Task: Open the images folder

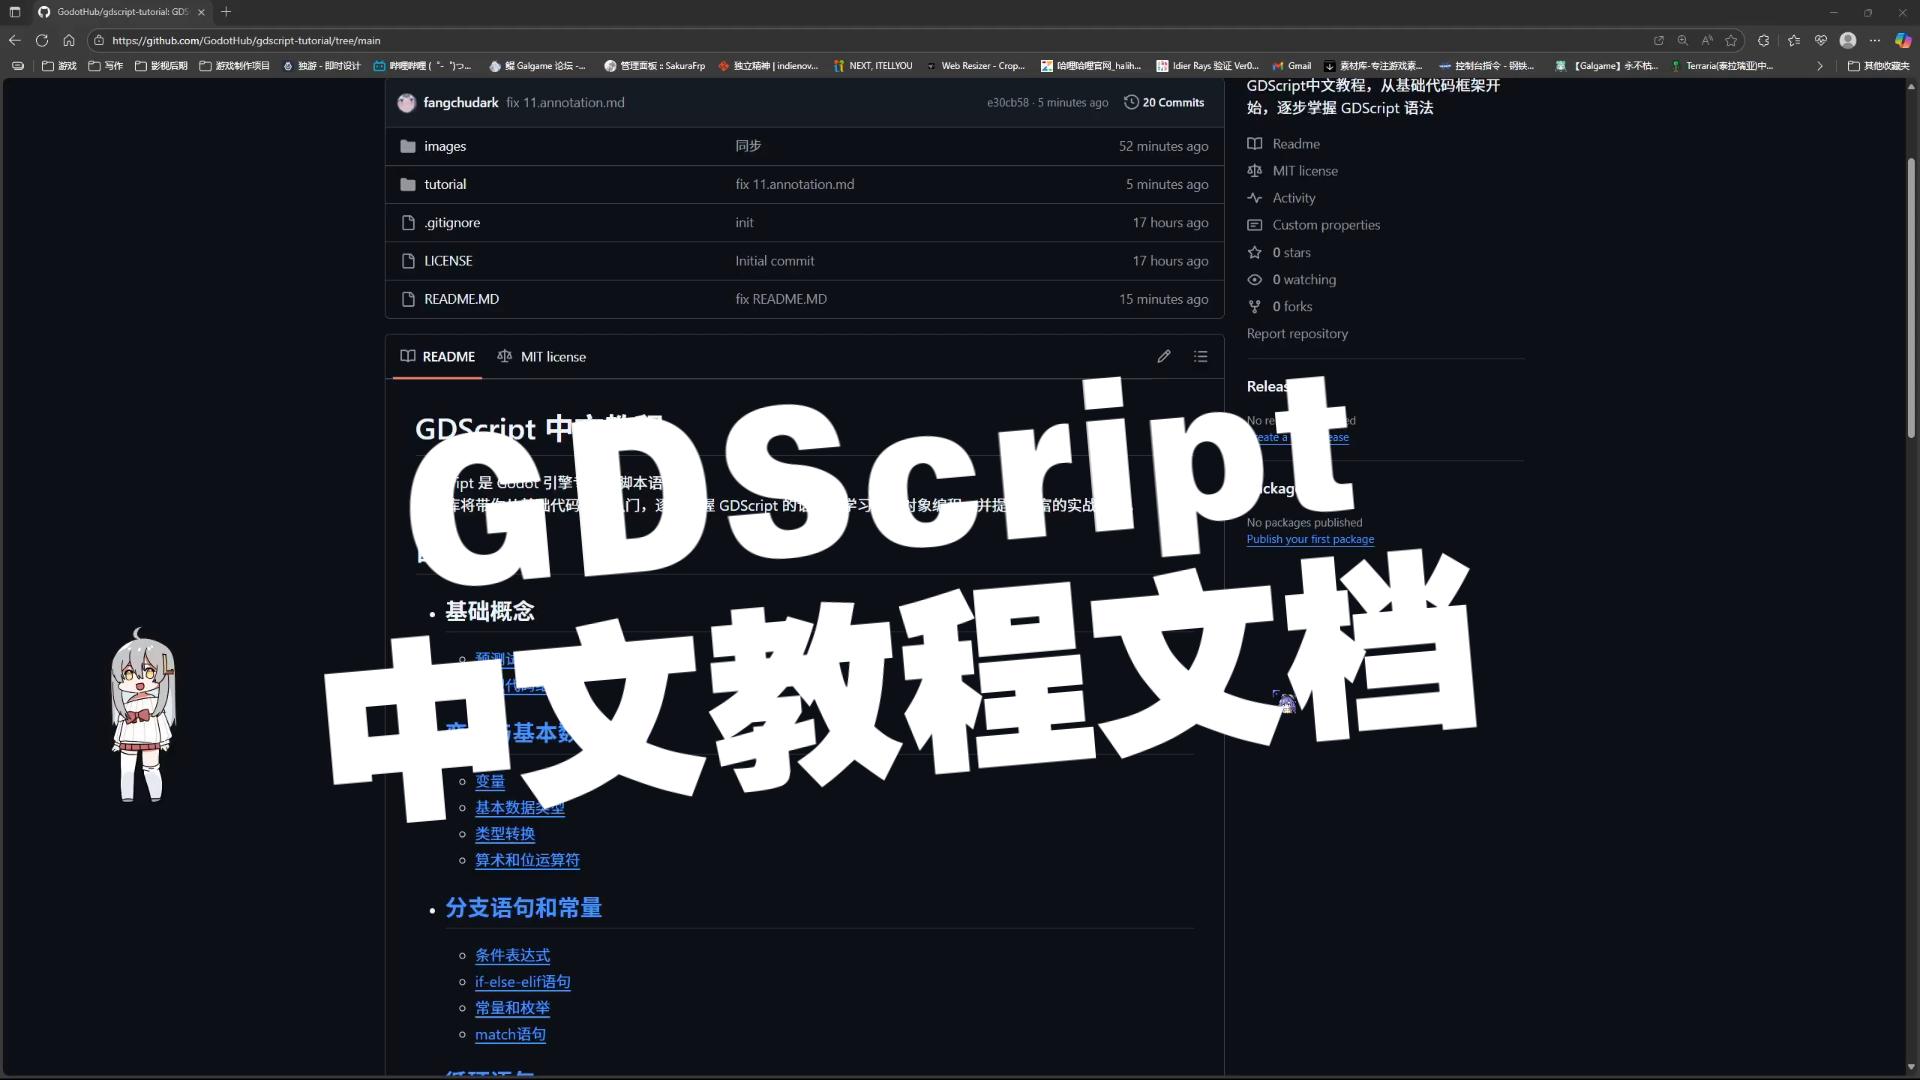Action: 445,146
